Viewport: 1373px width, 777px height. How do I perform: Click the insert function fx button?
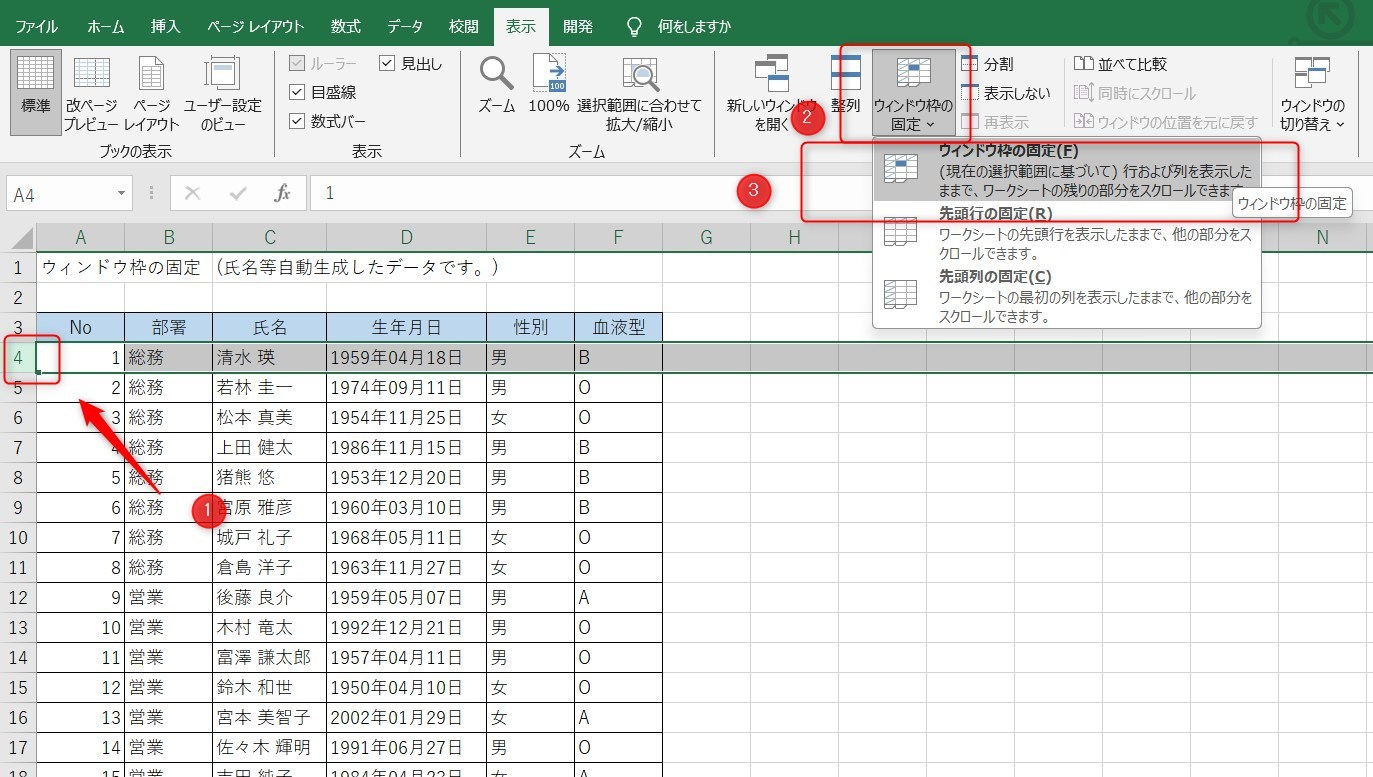283,193
